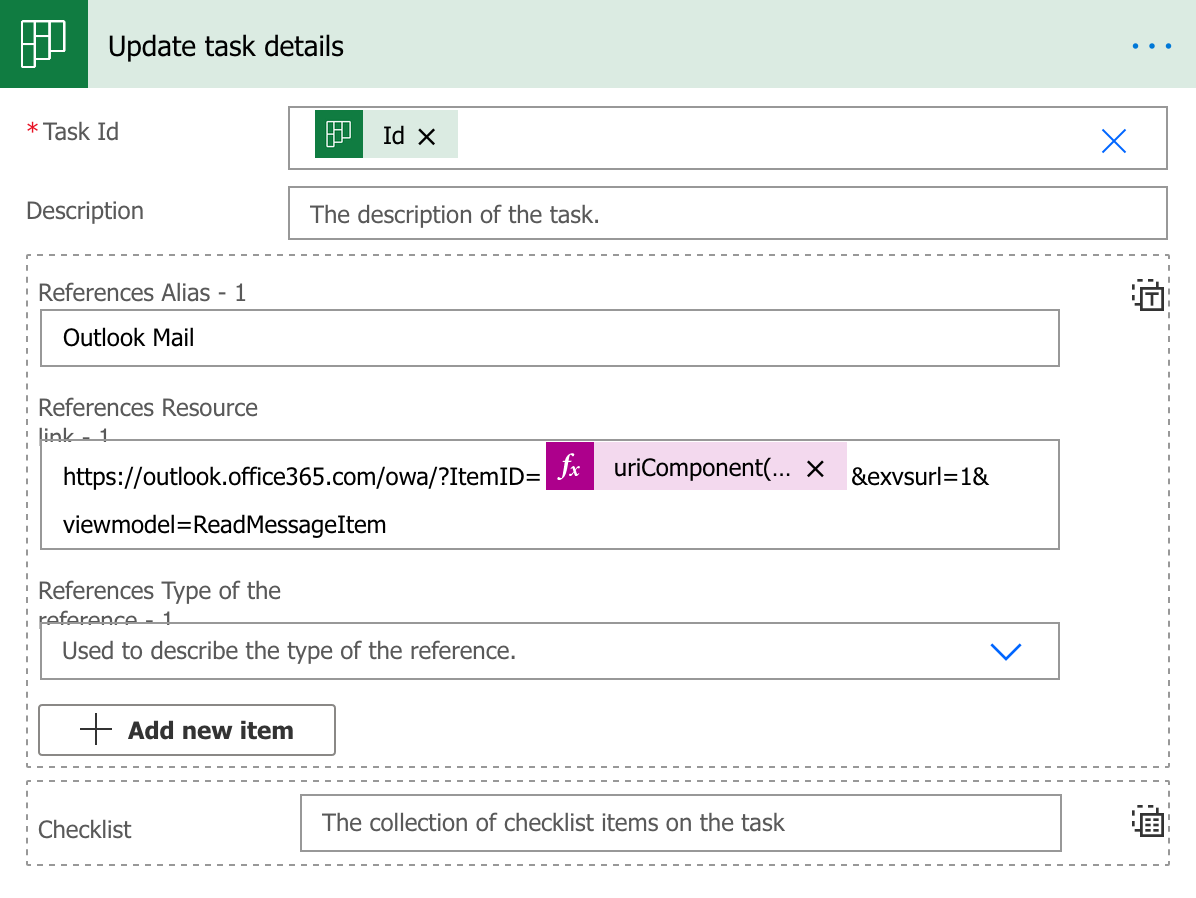This screenshot has width=1196, height=898.
Task: Click the Description input field
Action: coord(728,213)
